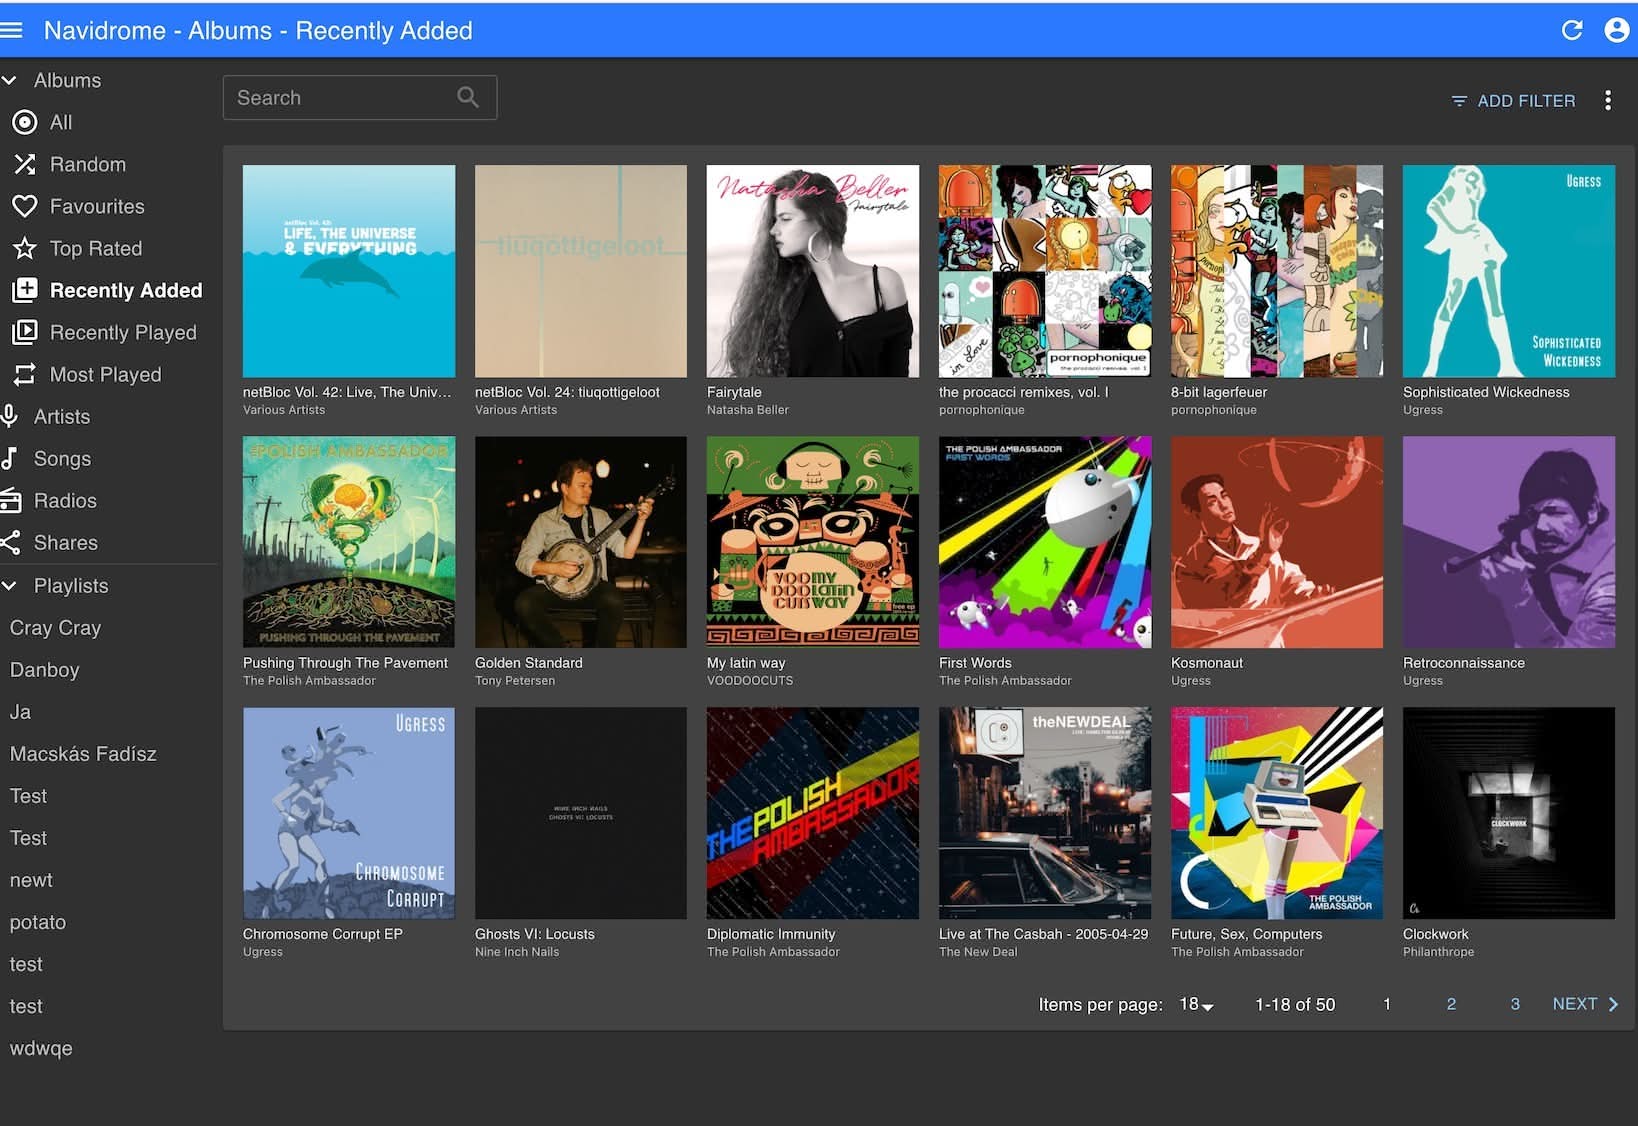Image resolution: width=1638 pixels, height=1126 pixels.
Task: Open the Items per page dropdown
Action: pos(1196,1004)
